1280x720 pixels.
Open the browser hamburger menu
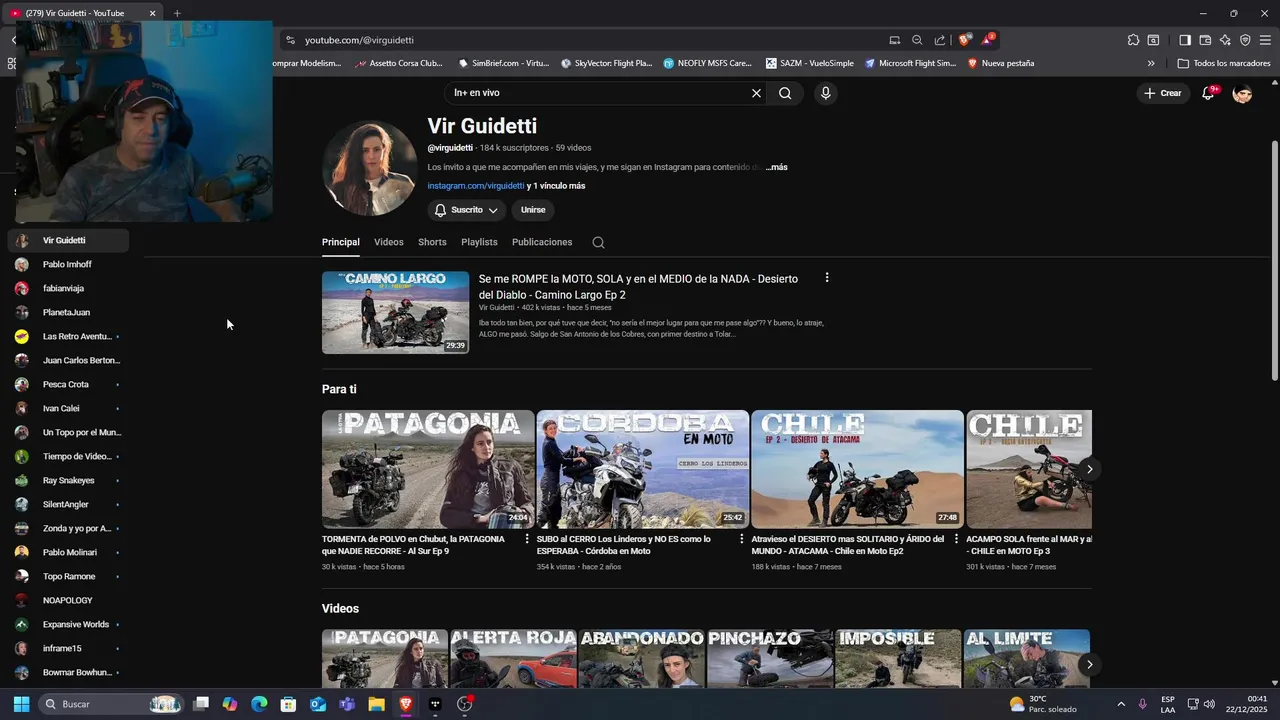[x=1265, y=40]
